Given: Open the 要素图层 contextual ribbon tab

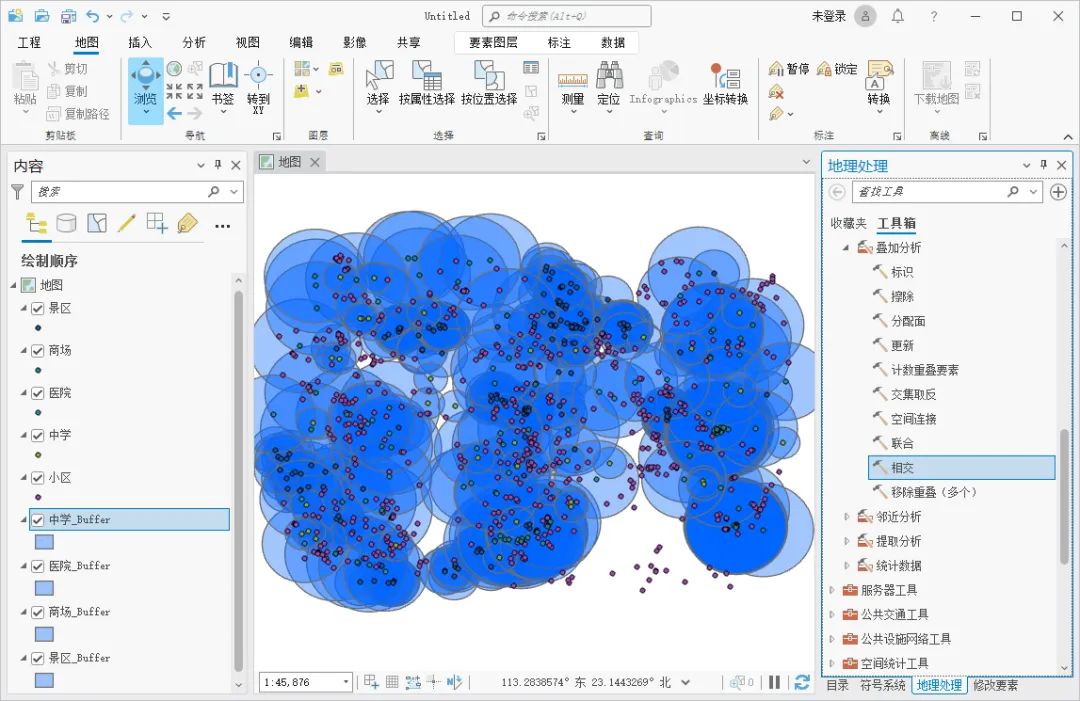Looking at the screenshot, I should 493,43.
